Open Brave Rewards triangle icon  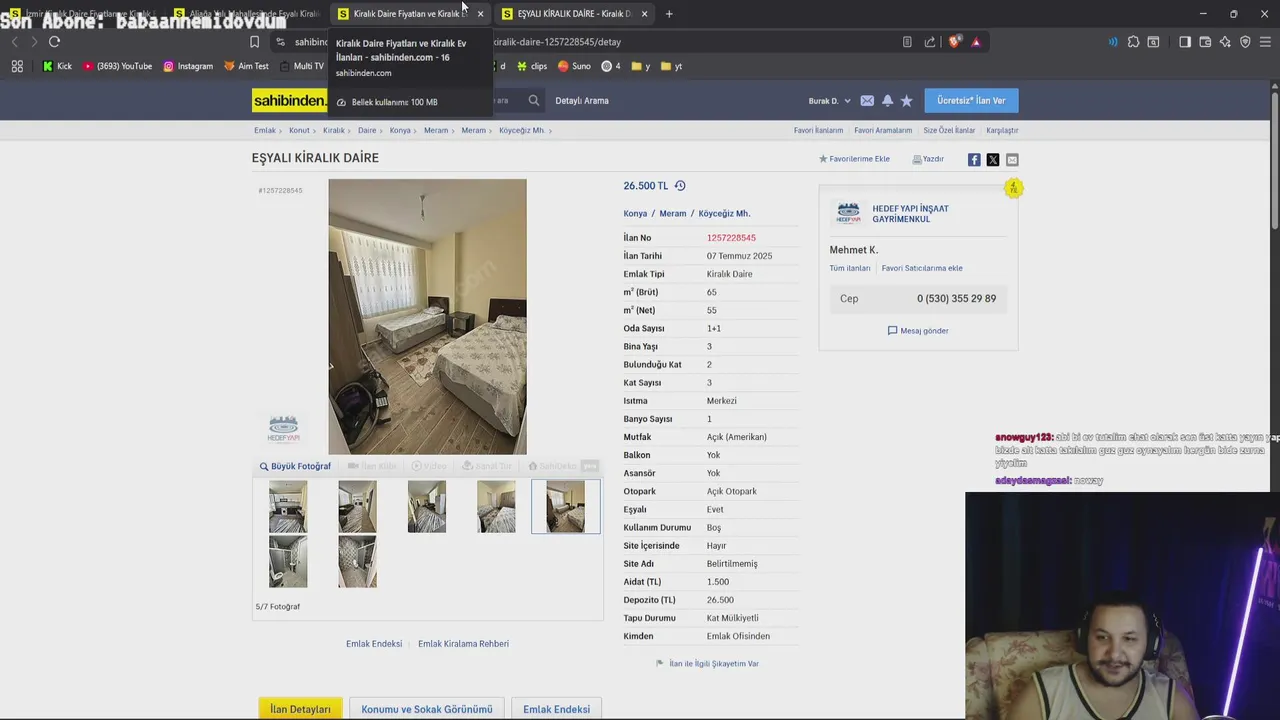click(x=976, y=42)
